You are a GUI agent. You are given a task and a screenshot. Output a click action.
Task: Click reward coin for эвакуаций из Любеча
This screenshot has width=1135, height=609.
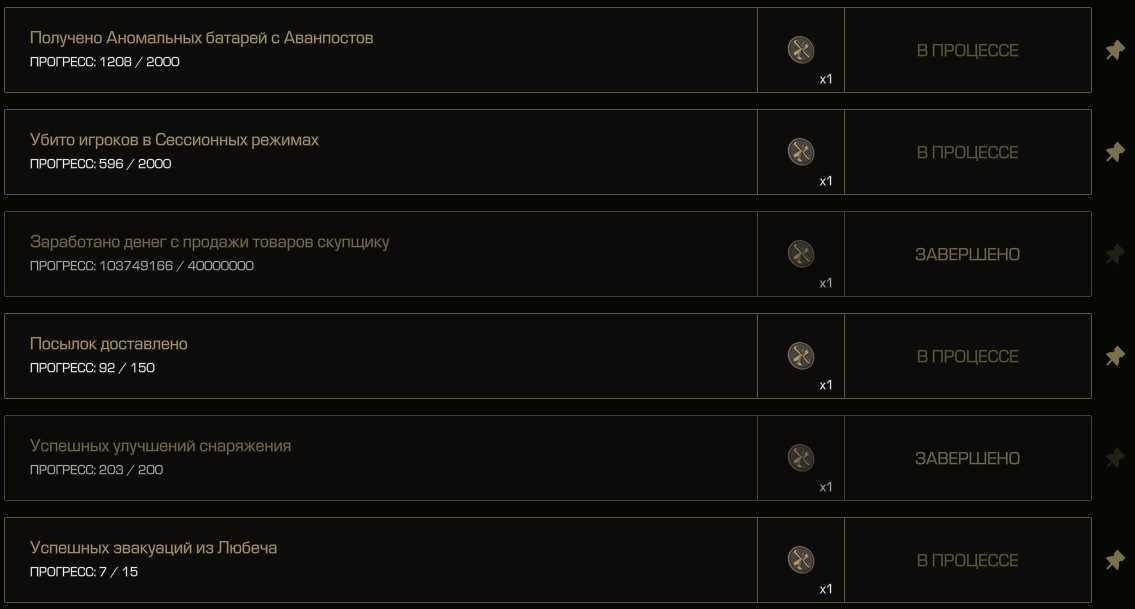[801, 560]
